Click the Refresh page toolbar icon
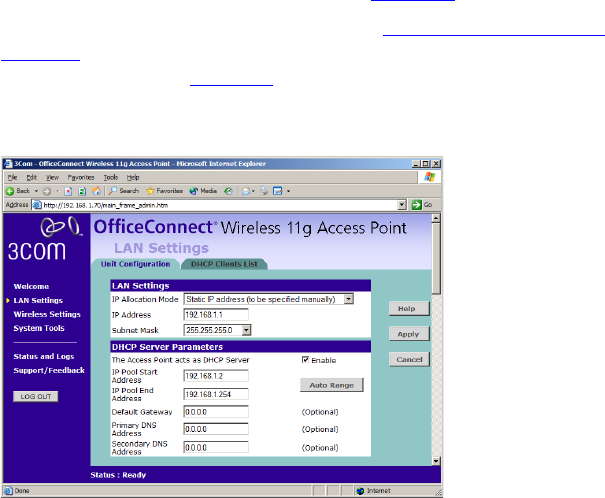 pos(82,191)
